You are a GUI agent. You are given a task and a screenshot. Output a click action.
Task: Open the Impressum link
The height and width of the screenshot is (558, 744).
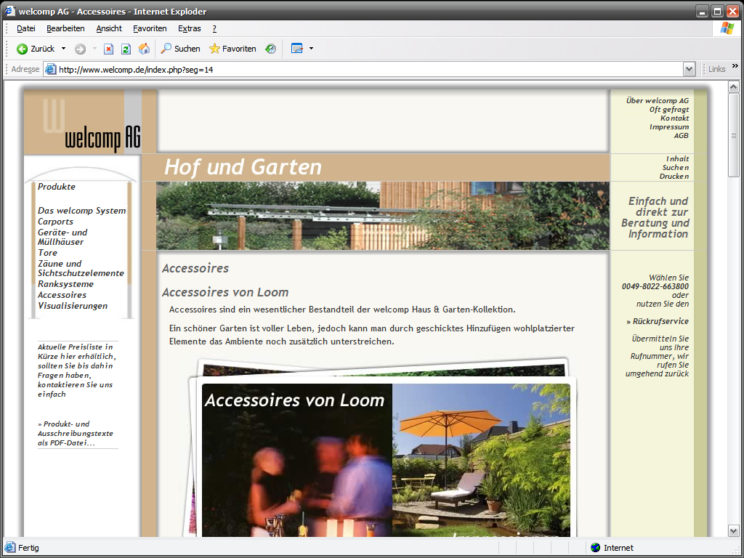pos(669,127)
